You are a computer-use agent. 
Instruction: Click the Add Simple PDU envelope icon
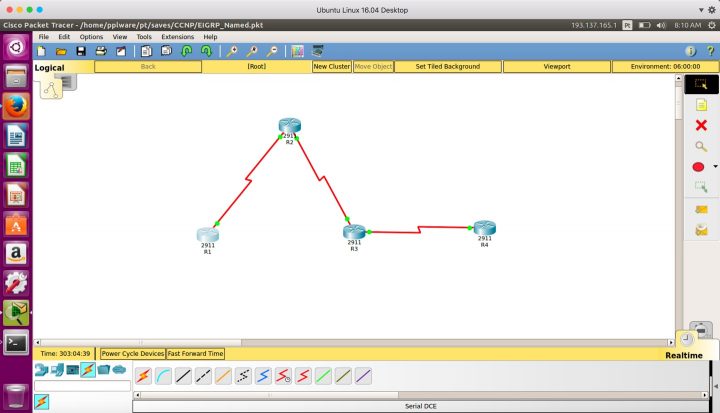pyautogui.click(x=700, y=209)
